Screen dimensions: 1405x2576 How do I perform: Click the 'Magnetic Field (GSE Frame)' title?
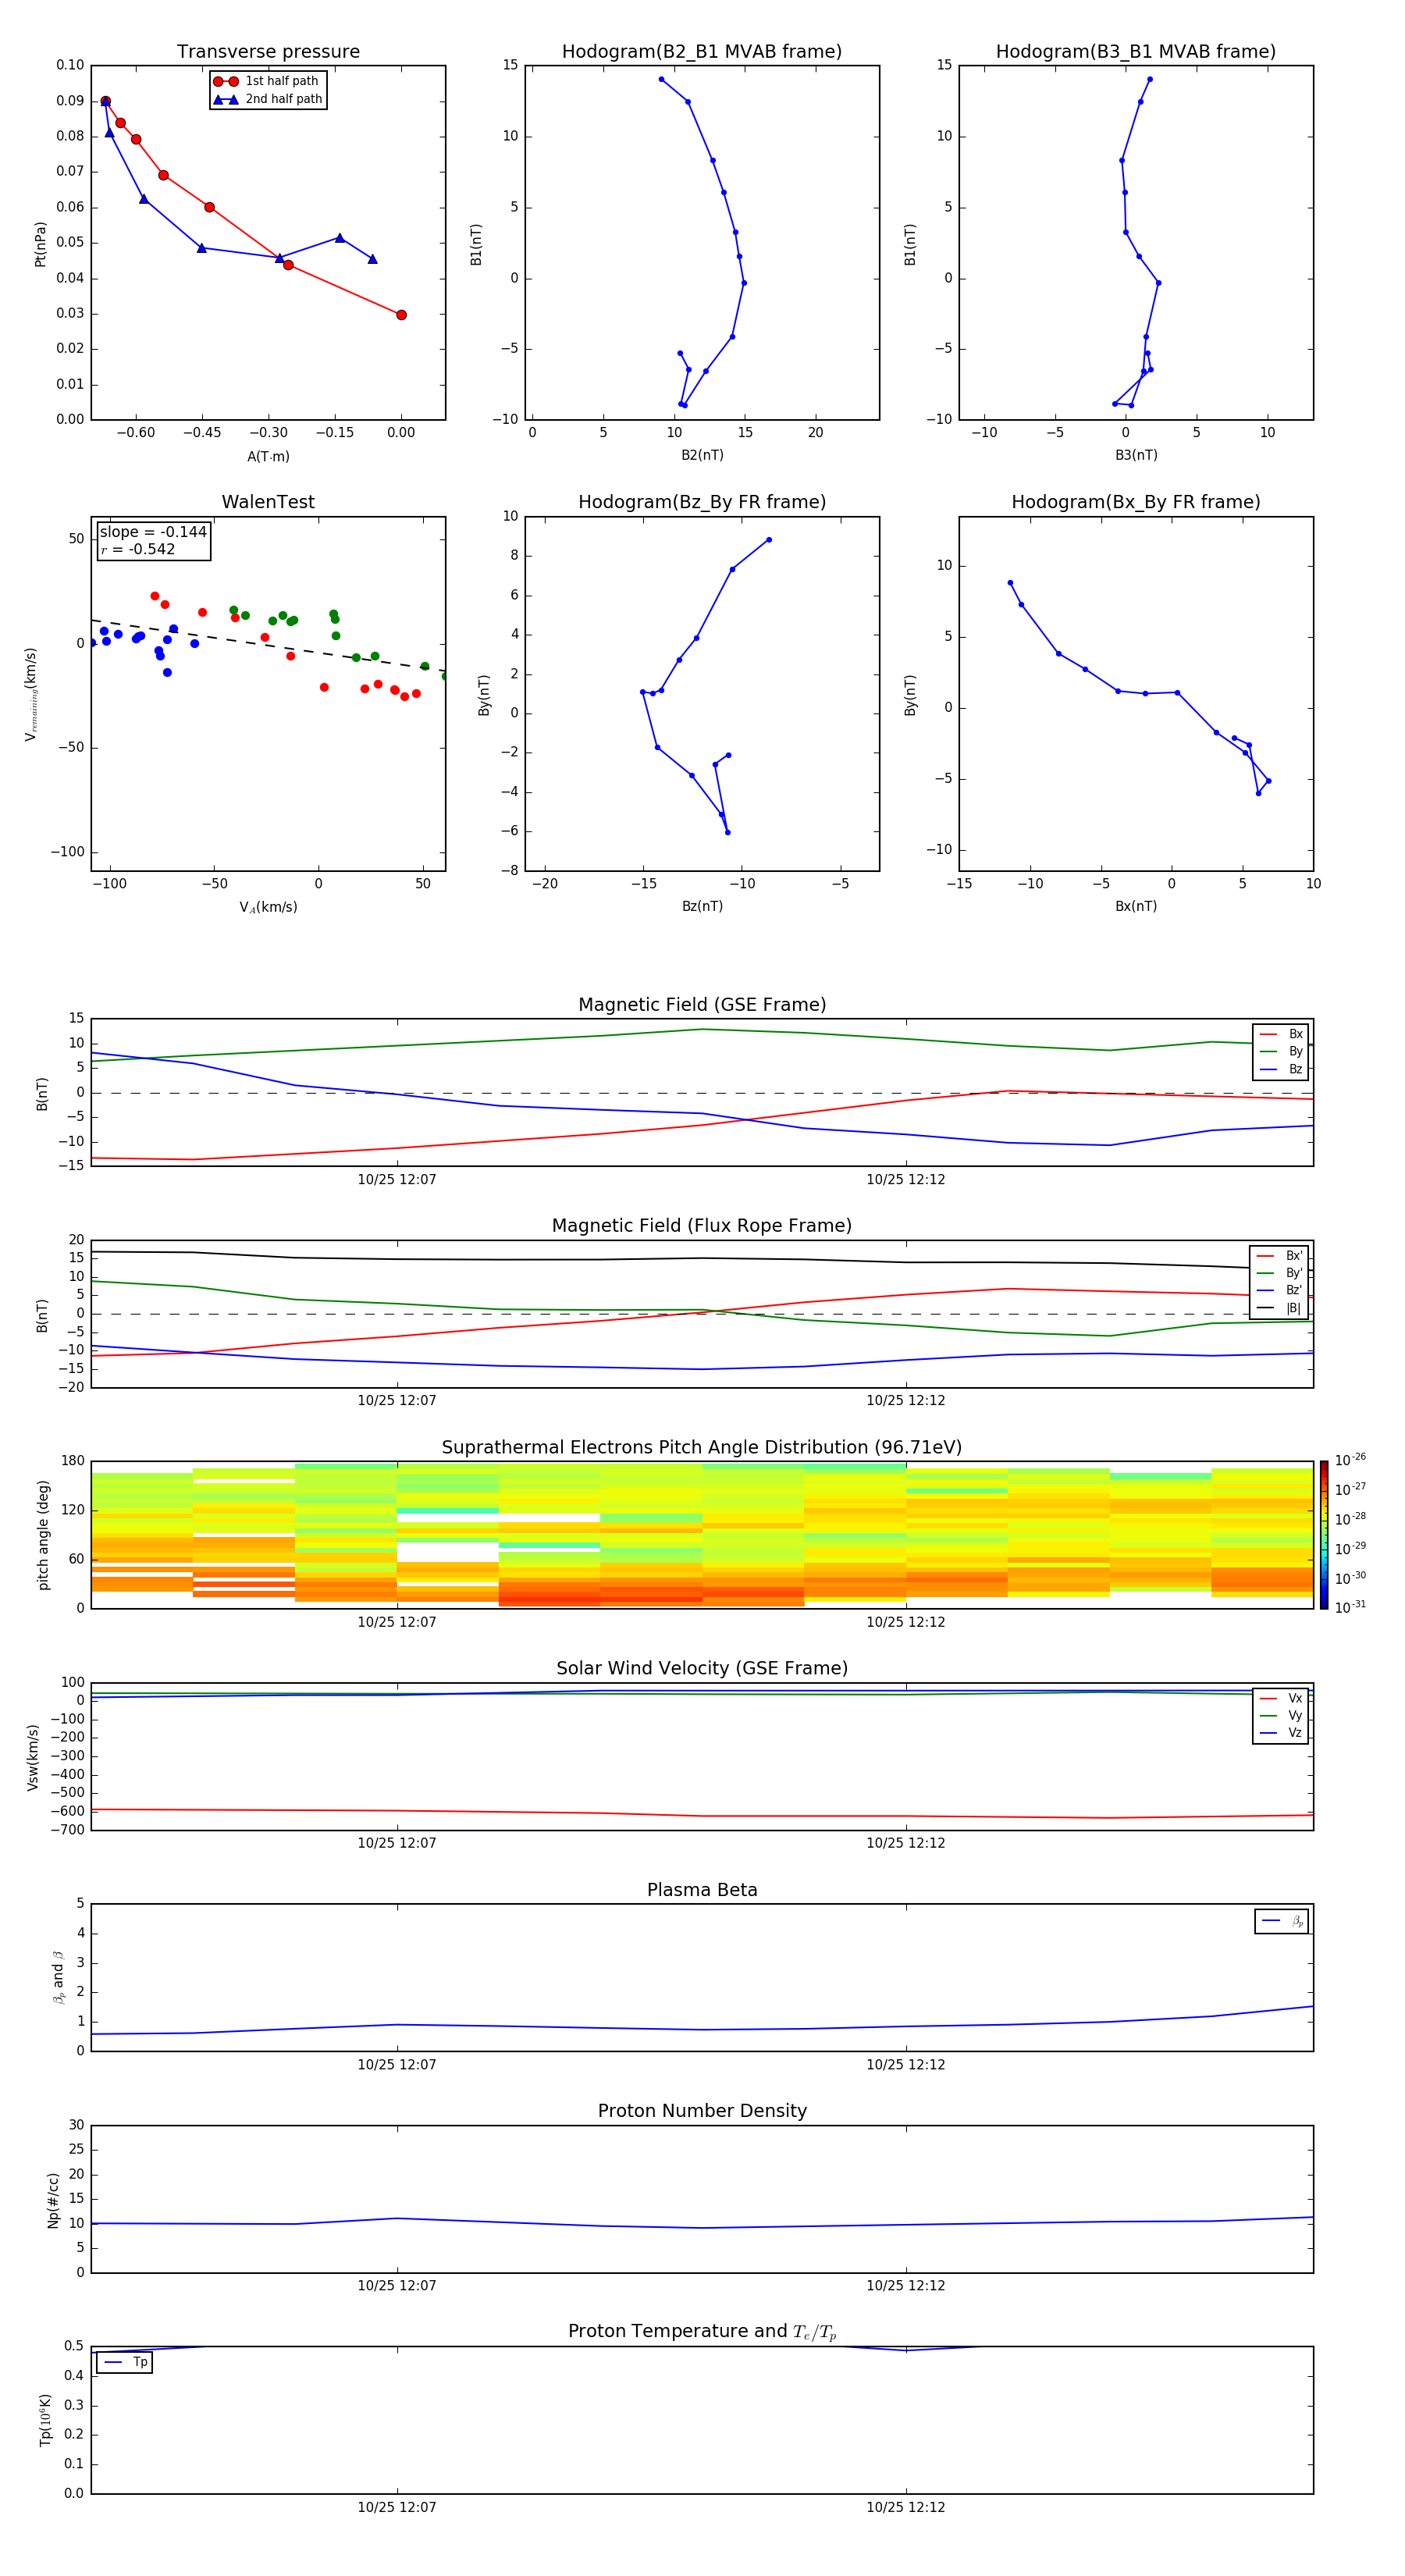(702, 1005)
